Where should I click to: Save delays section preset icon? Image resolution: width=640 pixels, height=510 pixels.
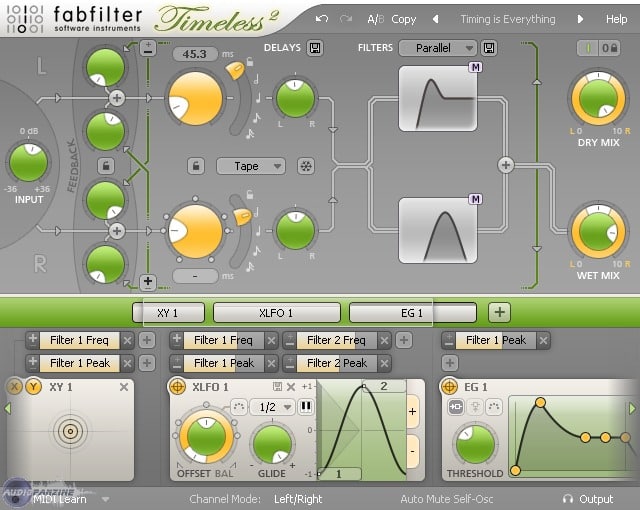pyautogui.click(x=315, y=48)
